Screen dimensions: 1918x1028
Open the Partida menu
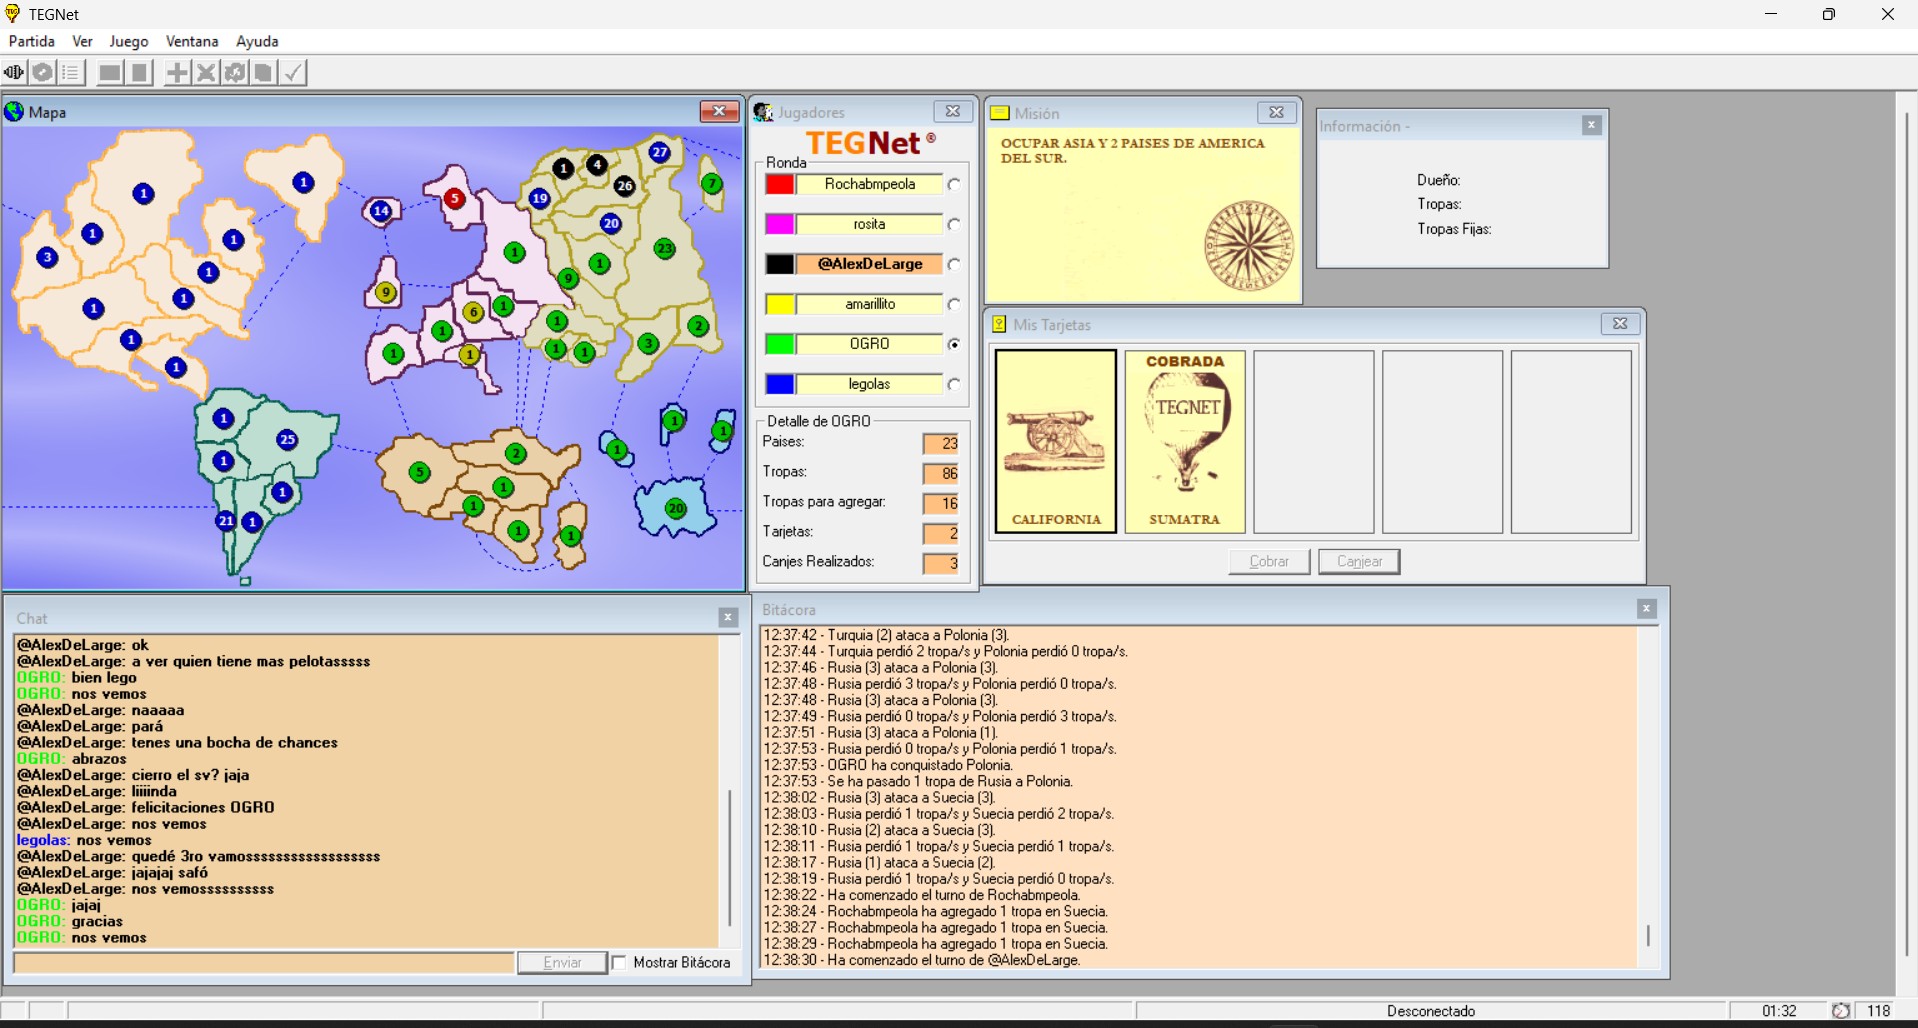[32, 41]
